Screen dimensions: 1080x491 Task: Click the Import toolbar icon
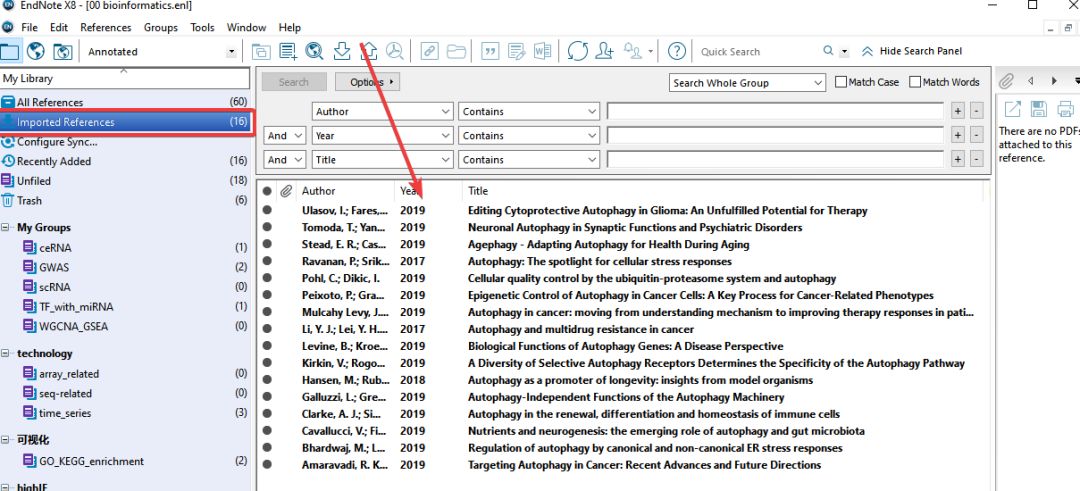click(x=342, y=51)
